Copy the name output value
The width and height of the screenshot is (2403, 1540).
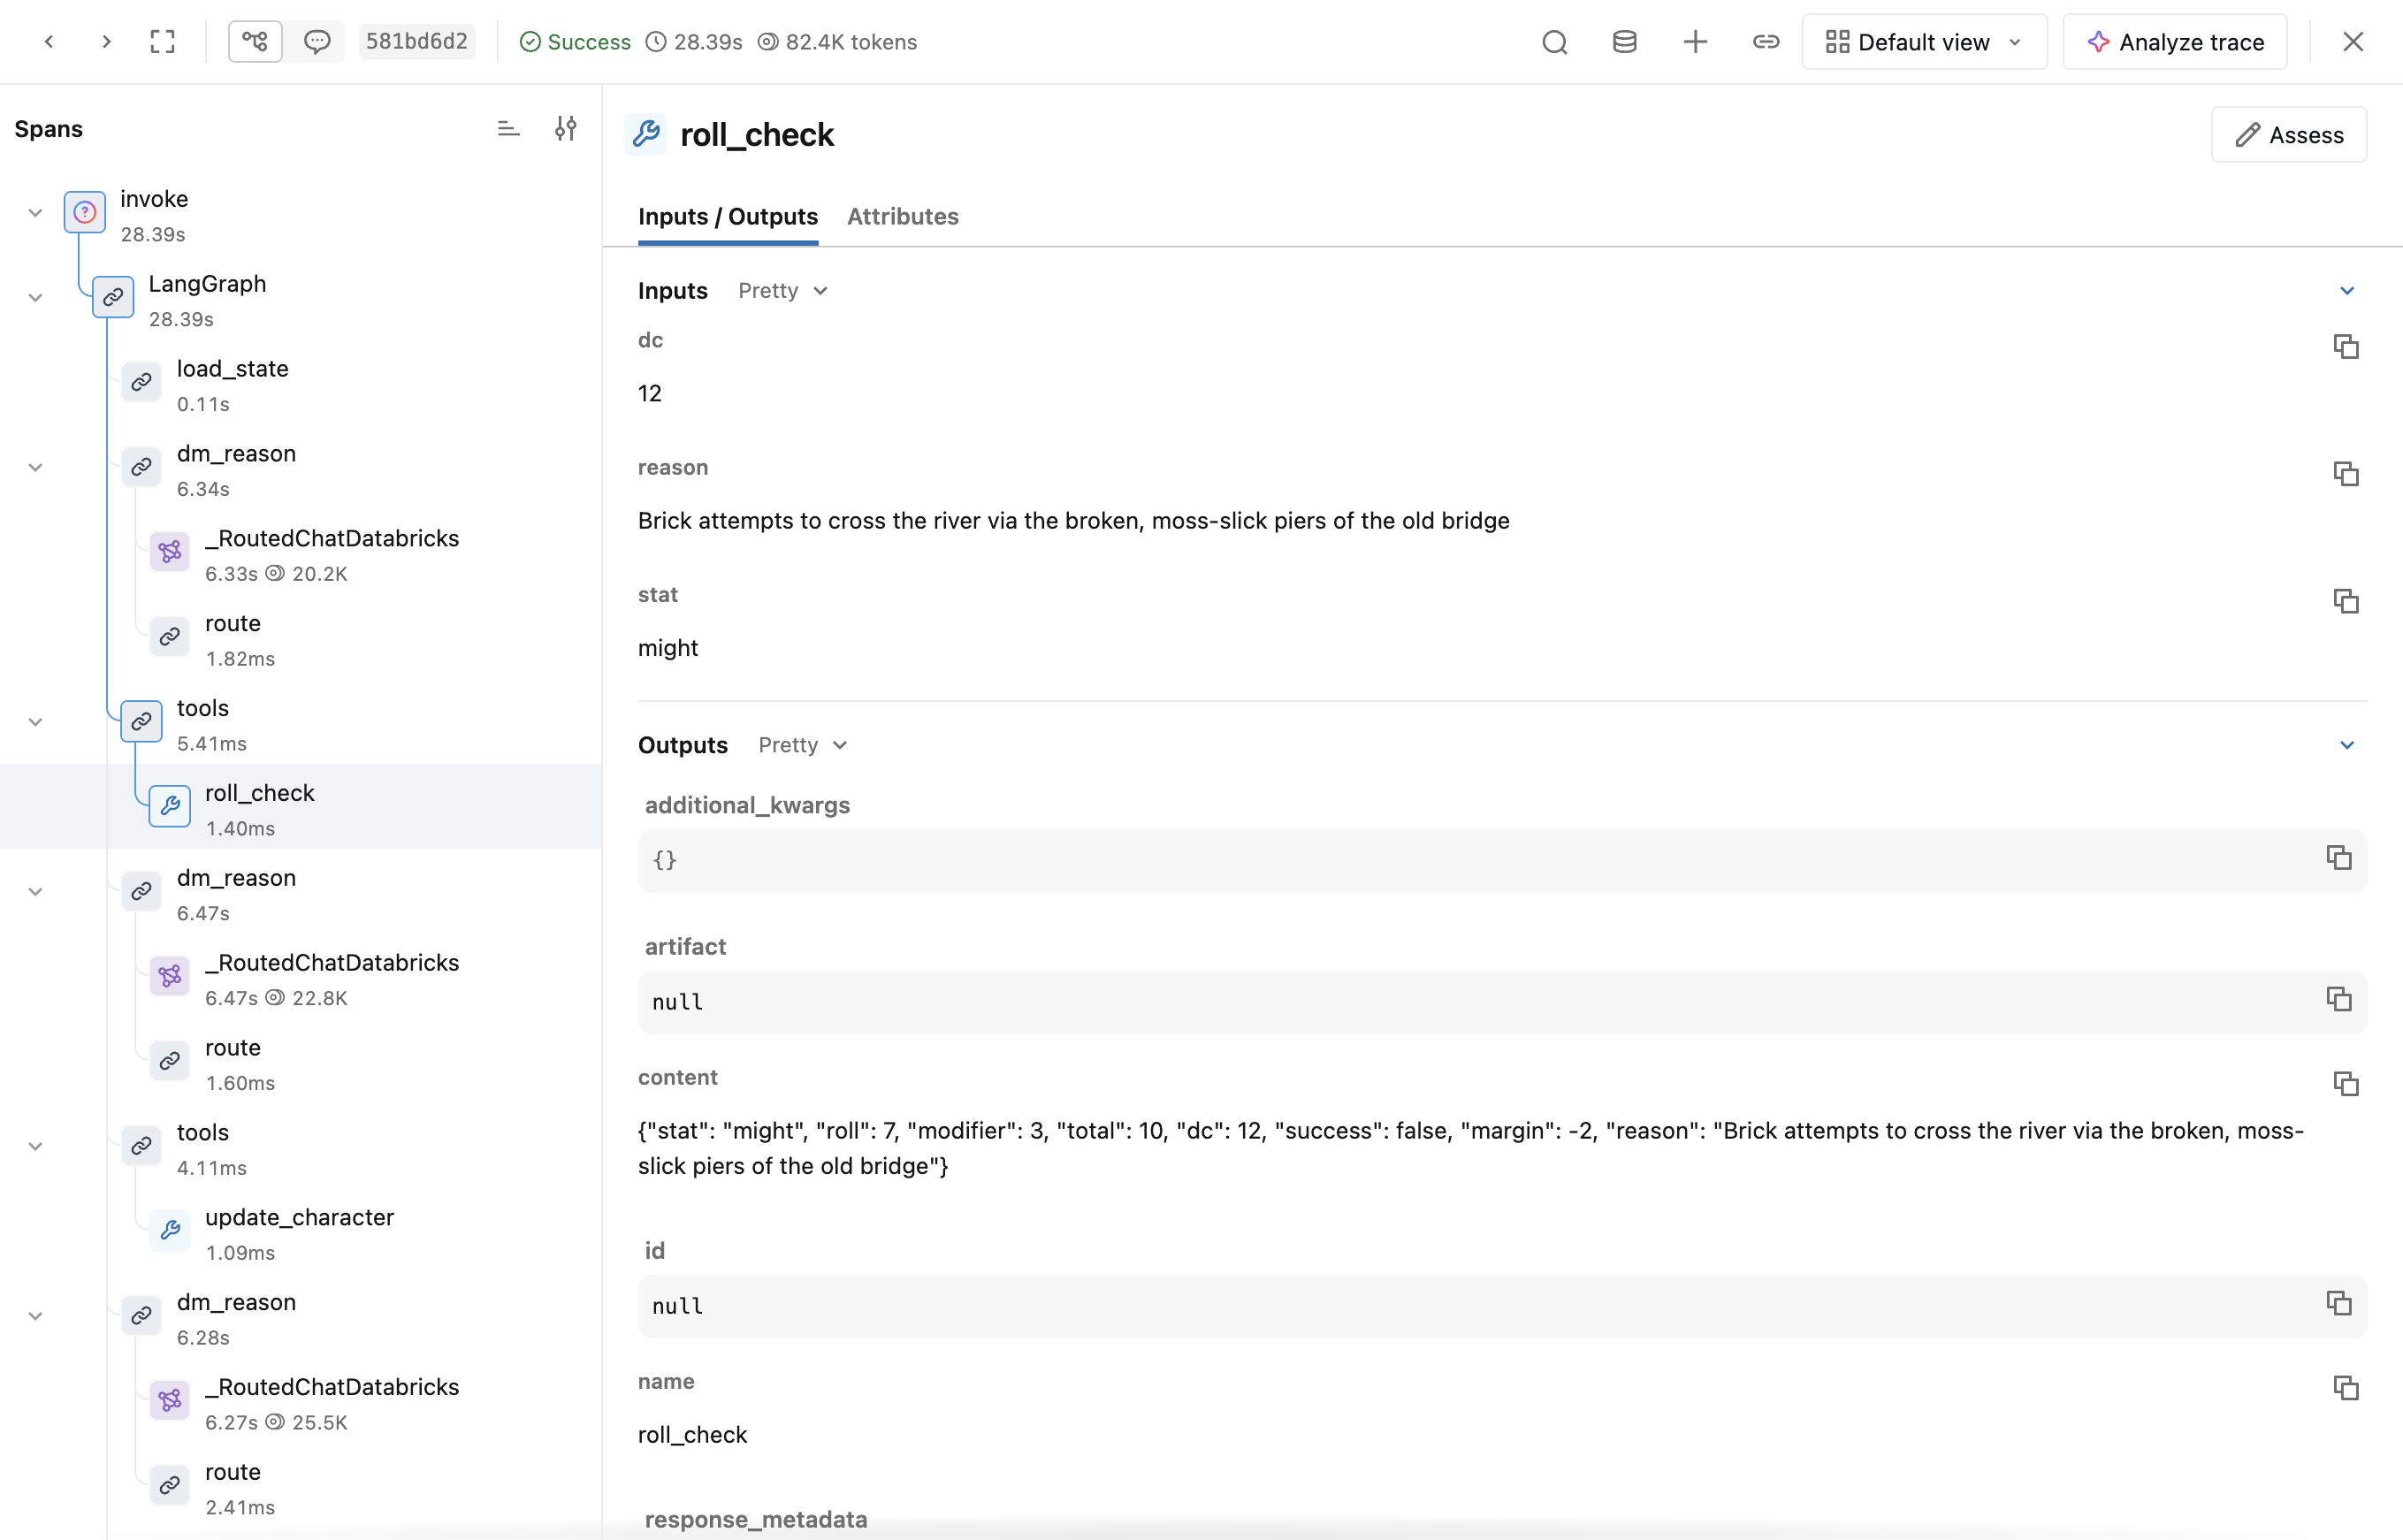[2346, 1388]
